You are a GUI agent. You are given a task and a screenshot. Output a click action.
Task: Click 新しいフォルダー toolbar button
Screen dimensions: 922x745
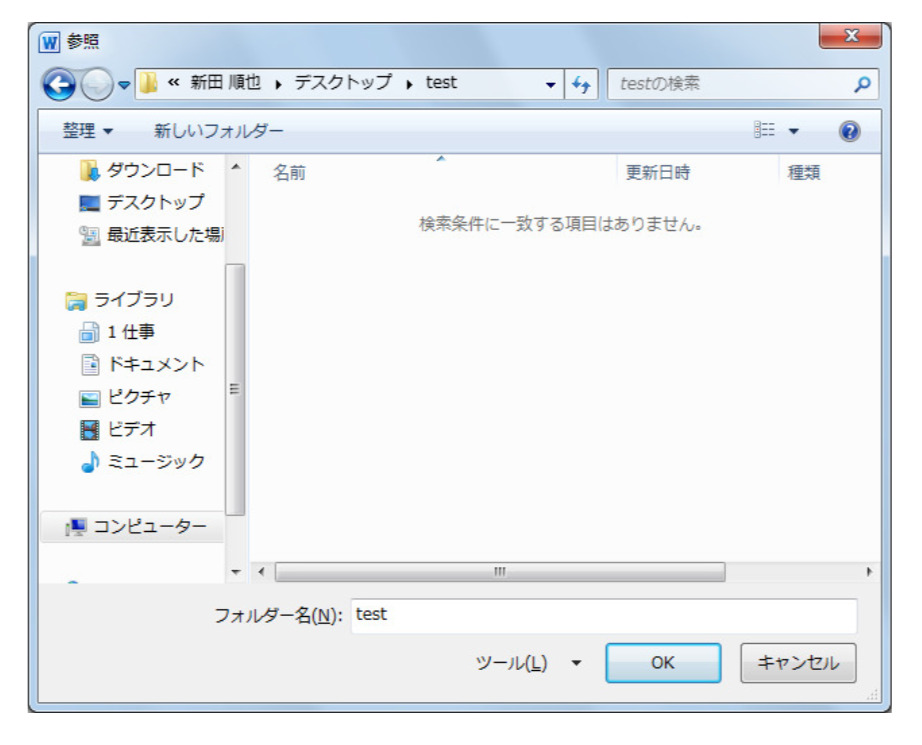click(218, 131)
